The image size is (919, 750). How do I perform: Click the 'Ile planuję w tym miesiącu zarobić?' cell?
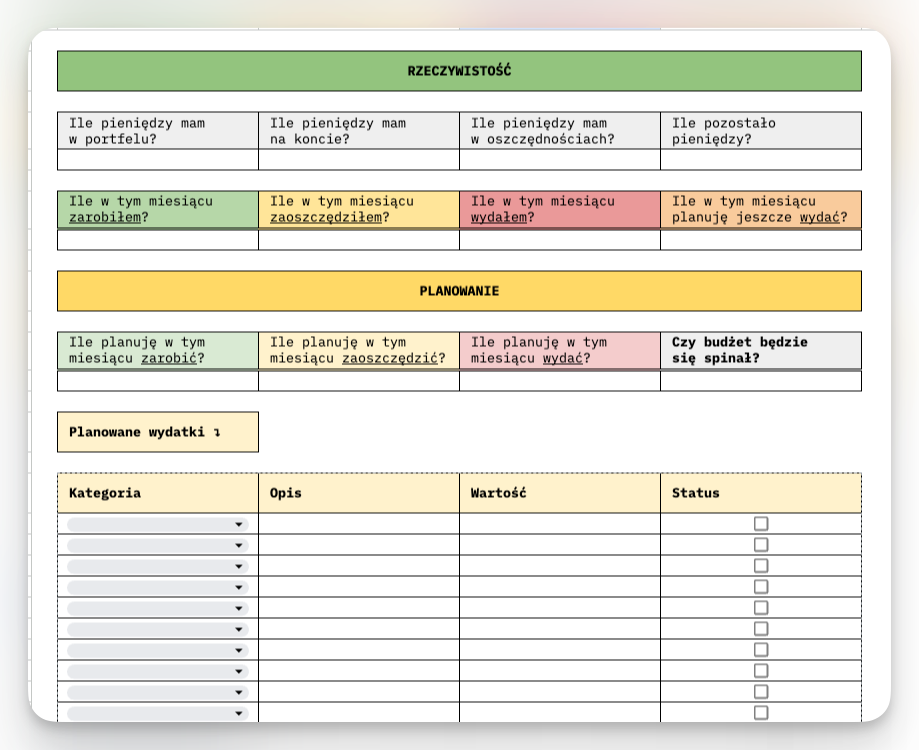click(x=158, y=350)
